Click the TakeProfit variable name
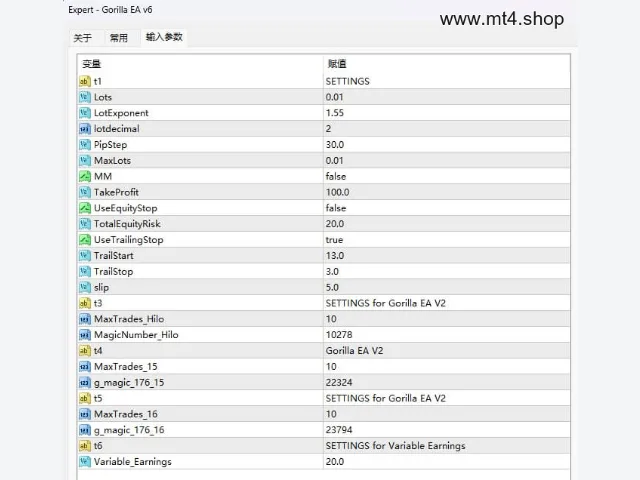 point(116,192)
